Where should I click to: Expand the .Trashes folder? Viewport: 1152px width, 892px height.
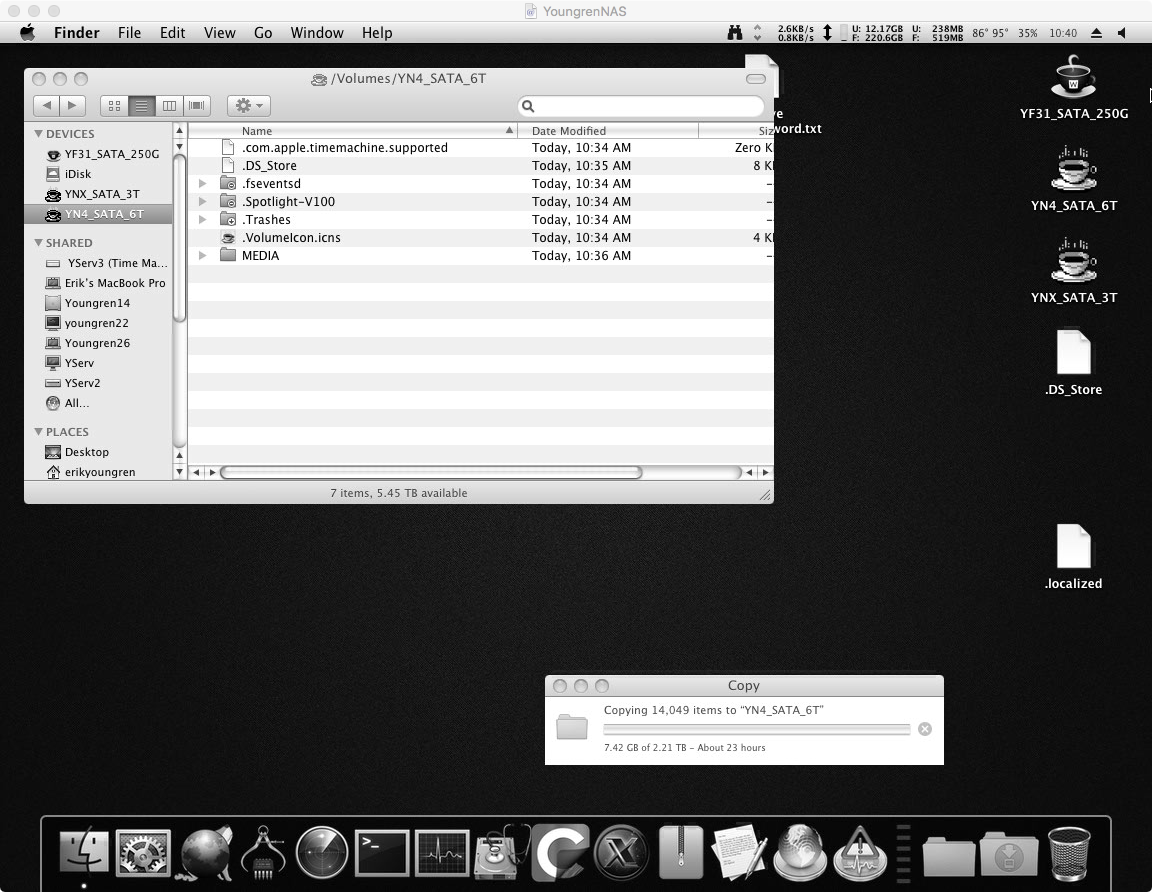point(203,219)
